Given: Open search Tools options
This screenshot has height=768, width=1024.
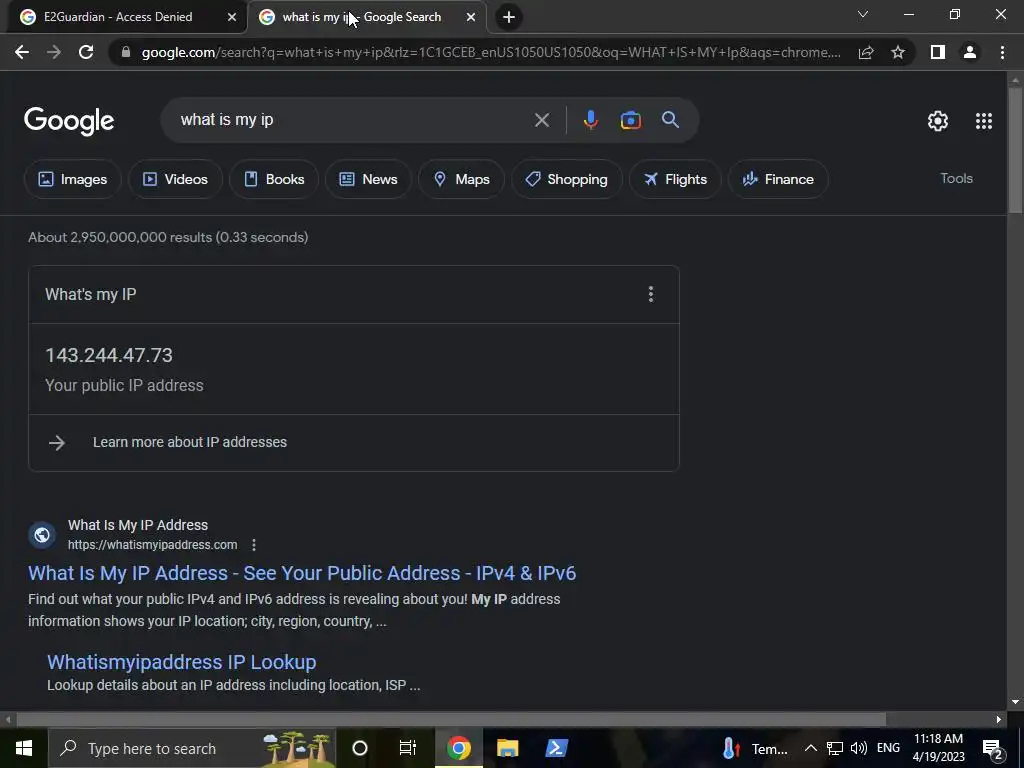Looking at the screenshot, I should [956, 178].
